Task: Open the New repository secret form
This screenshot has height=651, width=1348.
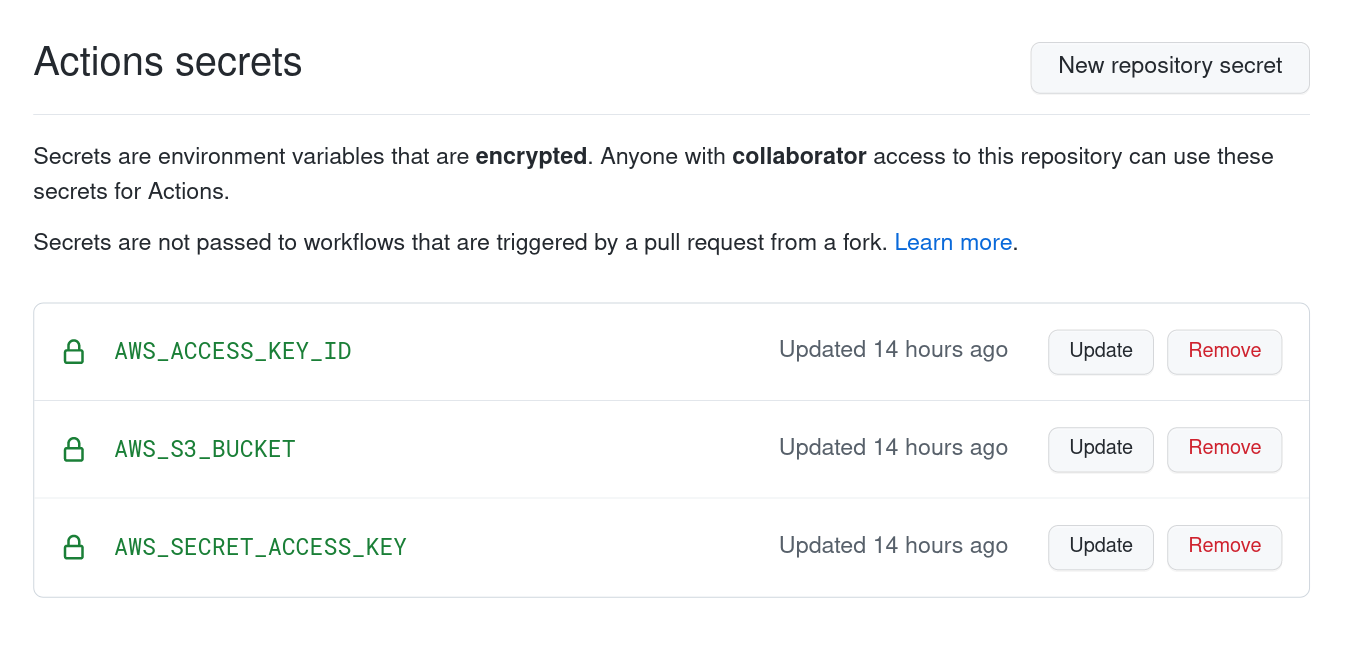Action: pos(1169,66)
